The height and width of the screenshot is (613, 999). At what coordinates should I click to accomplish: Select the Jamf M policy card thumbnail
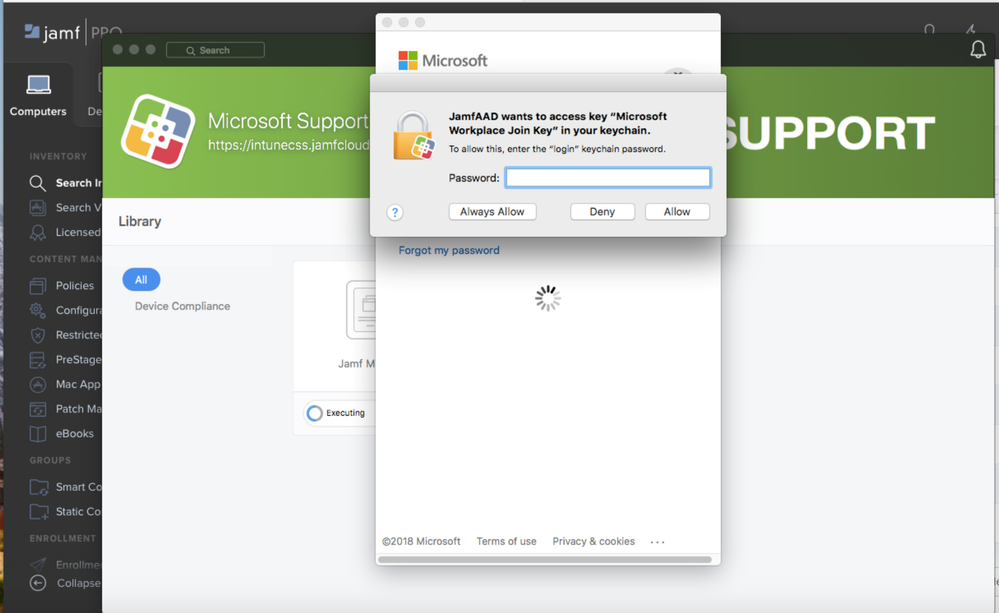(x=361, y=310)
